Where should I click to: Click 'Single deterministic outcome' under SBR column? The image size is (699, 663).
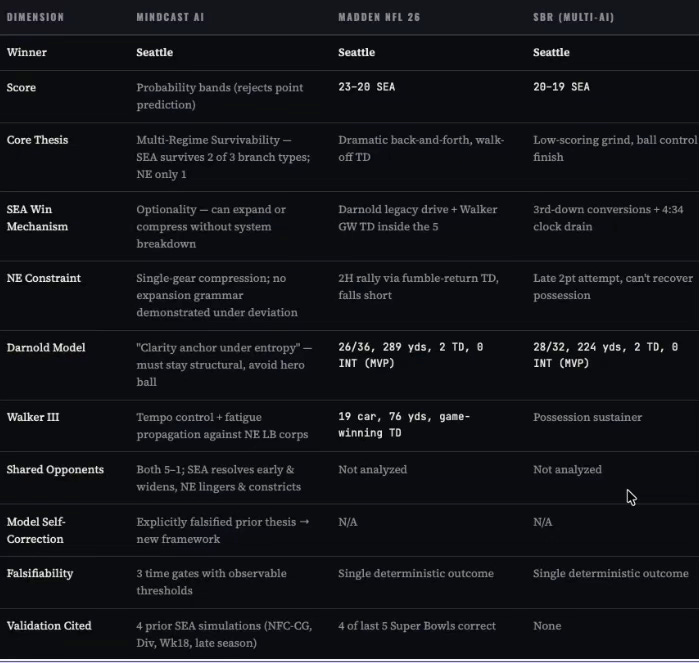click(611, 573)
